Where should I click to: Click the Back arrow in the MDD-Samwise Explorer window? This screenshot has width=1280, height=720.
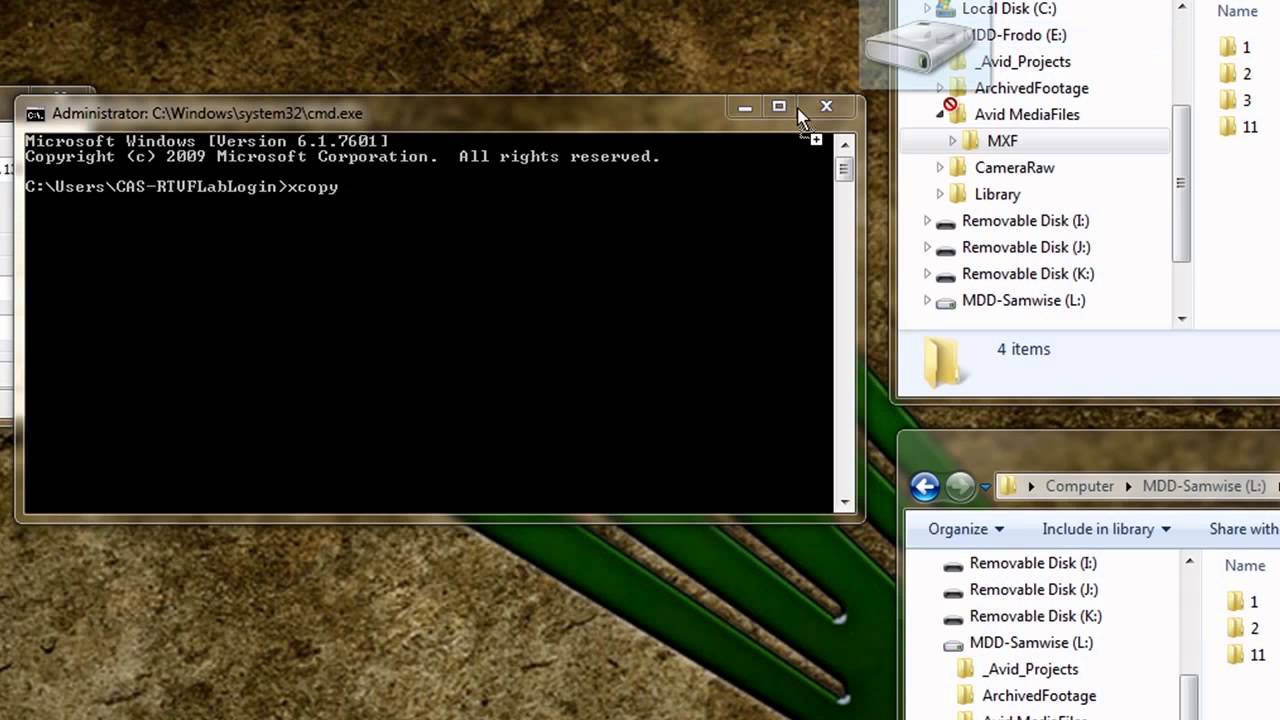pyautogui.click(x=925, y=487)
